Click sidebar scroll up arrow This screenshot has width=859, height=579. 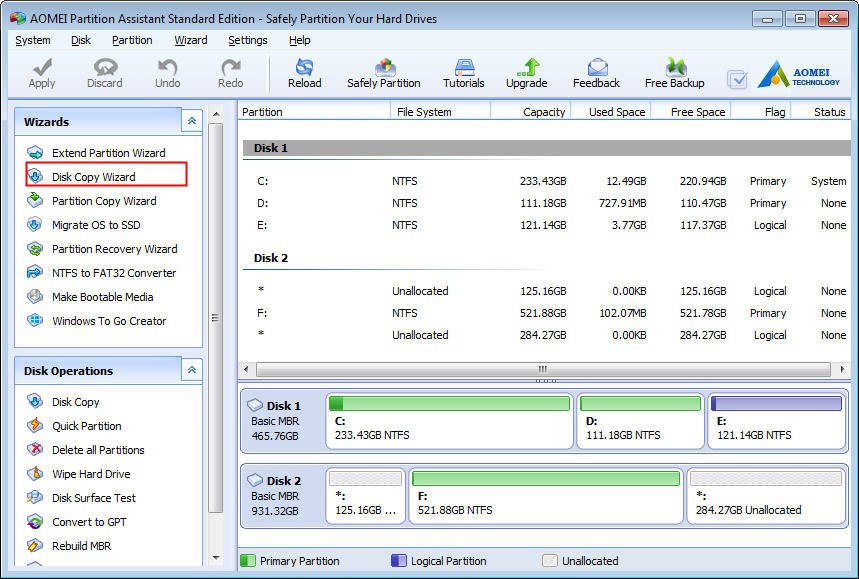(x=216, y=114)
